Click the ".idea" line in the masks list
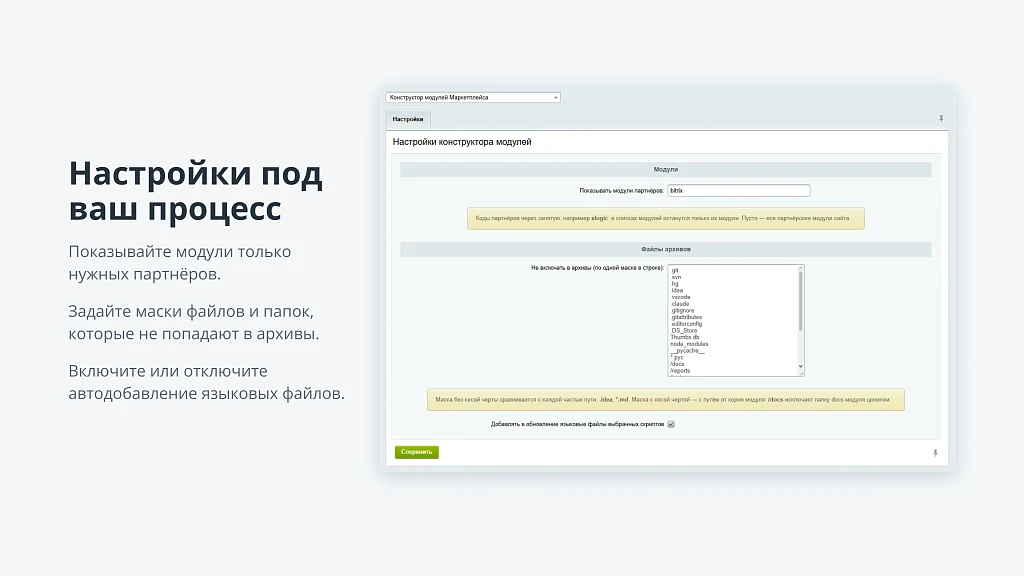The width and height of the screenshot is (1024, 576). pyautogui.click(x=677, y=291)
